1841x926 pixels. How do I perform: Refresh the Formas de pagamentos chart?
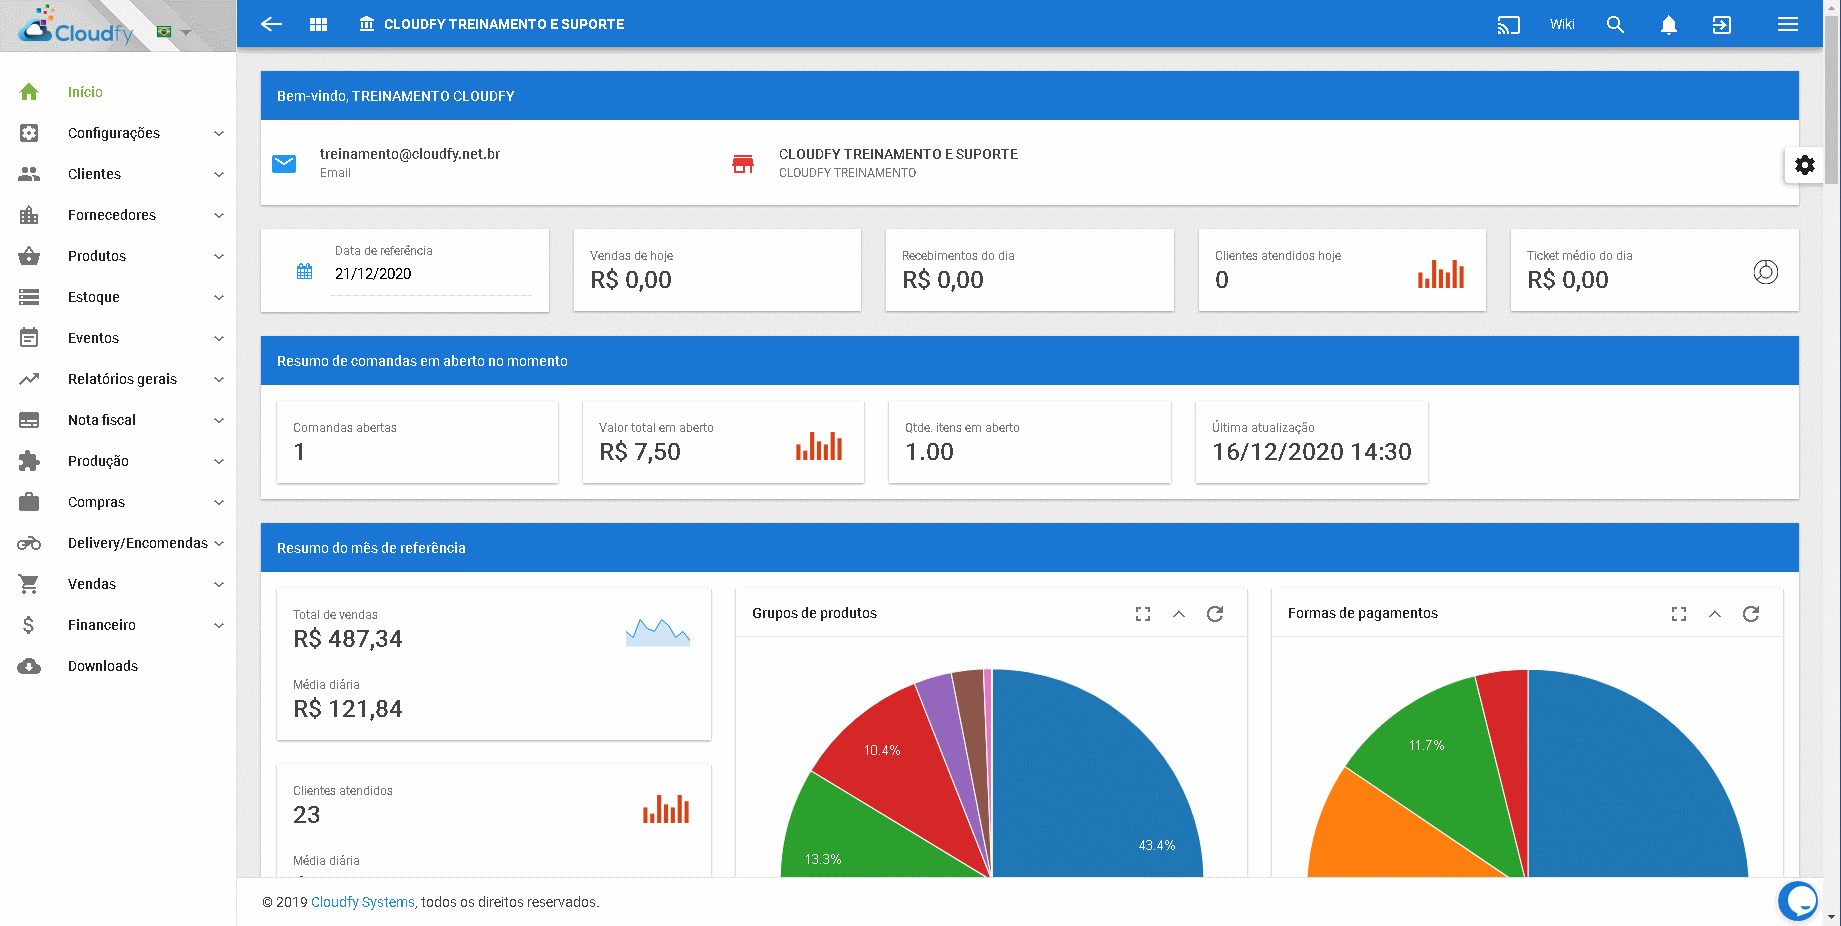point(1751,614)
